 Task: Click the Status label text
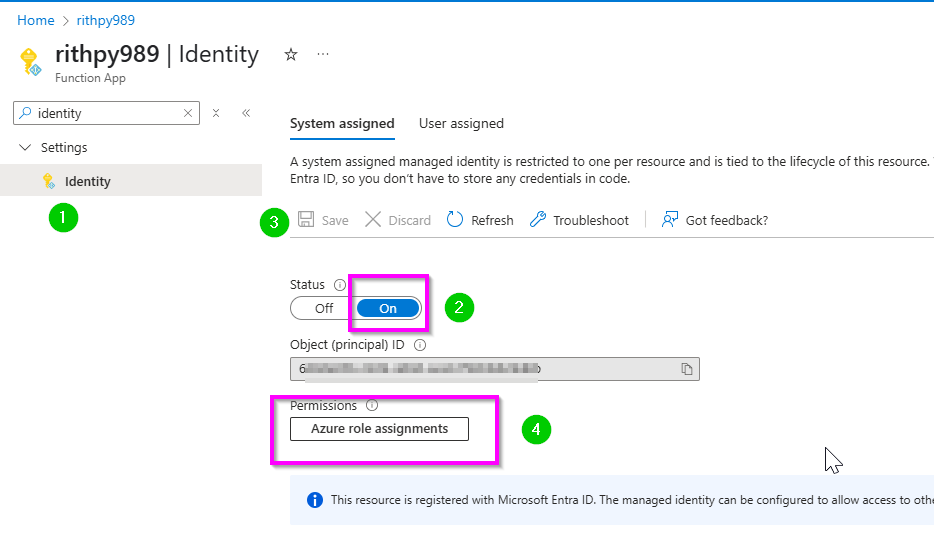(307, 285)
